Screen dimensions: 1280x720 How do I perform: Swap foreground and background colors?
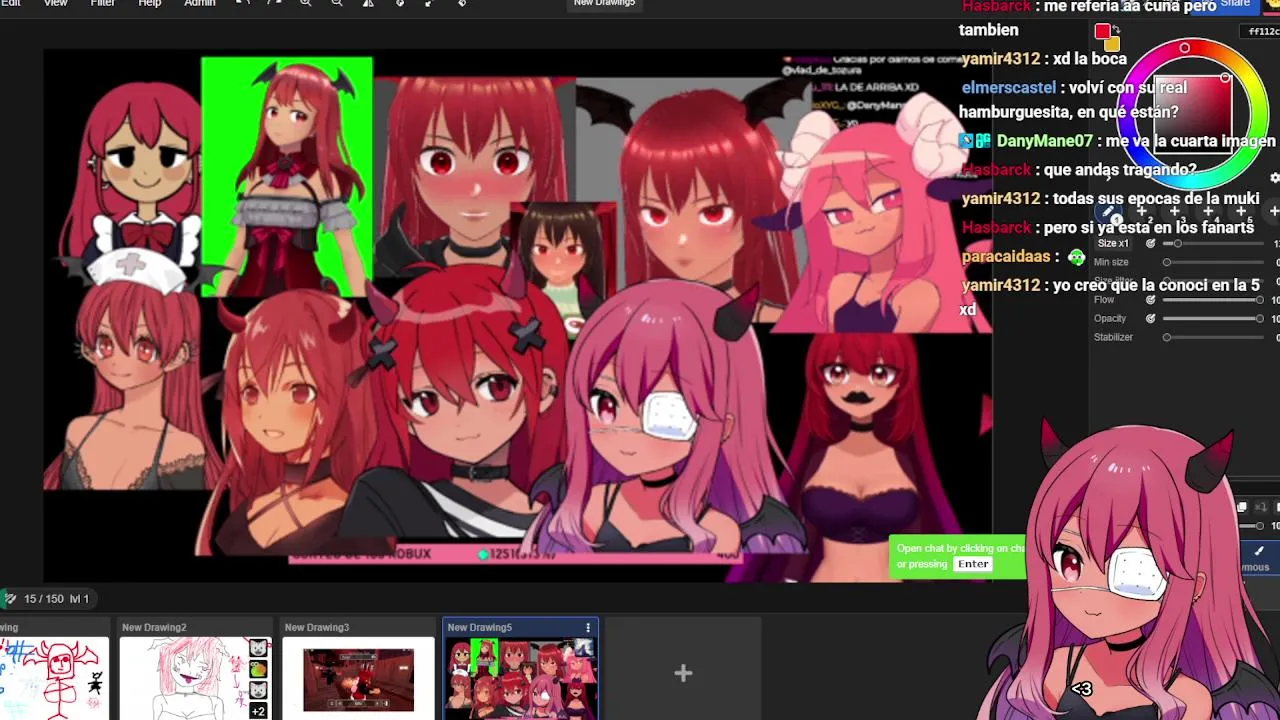coord(1117,29)
